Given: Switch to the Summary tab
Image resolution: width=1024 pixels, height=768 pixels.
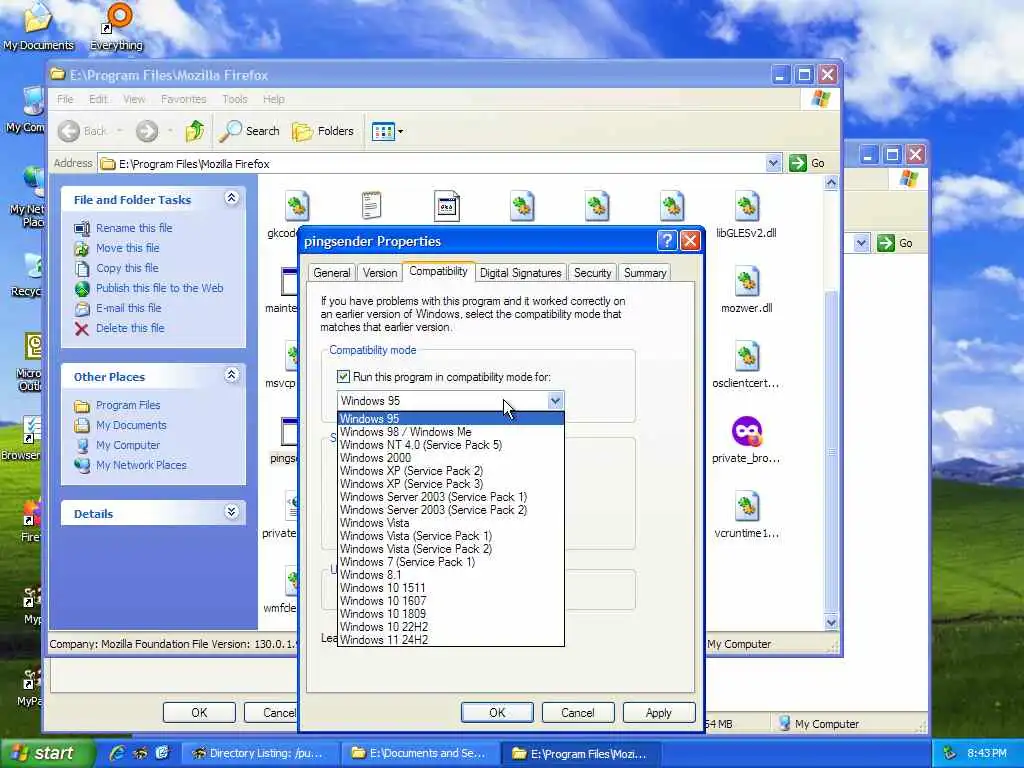Looking at the screenshot, I should click(645, 273).
